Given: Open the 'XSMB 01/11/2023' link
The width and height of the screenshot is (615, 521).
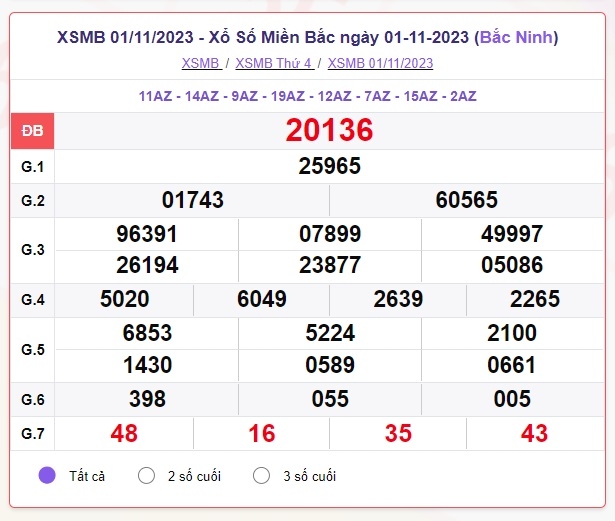Looking at the screenshot, I should point(380,63).
